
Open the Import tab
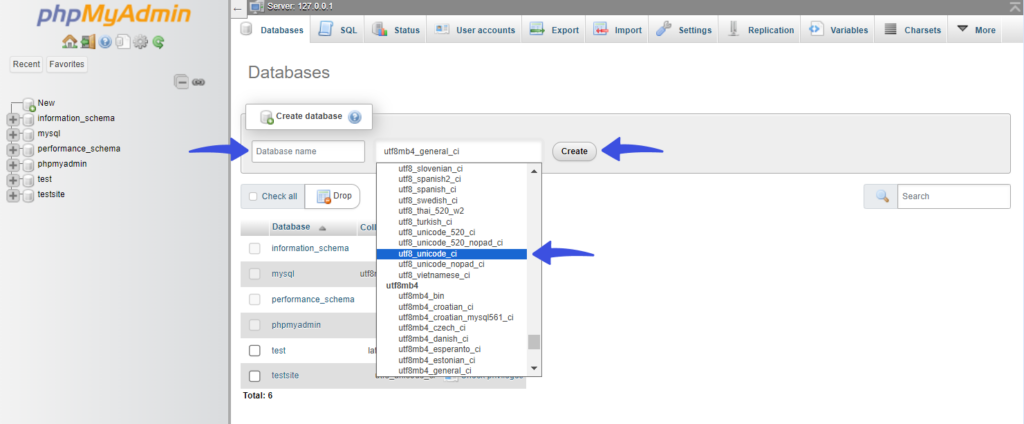[x=617, y=30]
